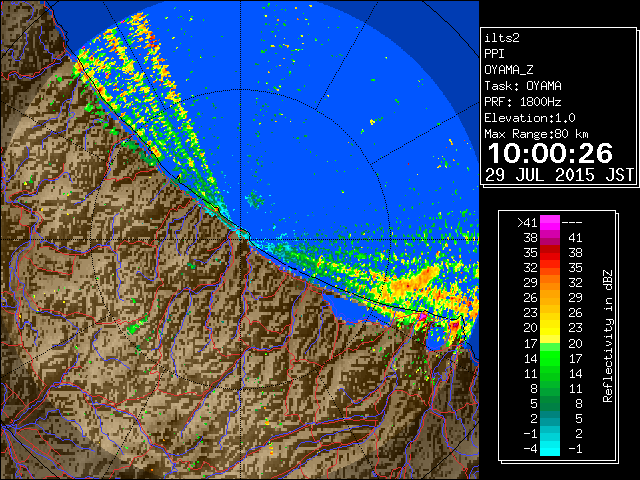640x480 pixels.
Task: Click the 'Task: OYAMA' line
Action: (x=523, y=86)
